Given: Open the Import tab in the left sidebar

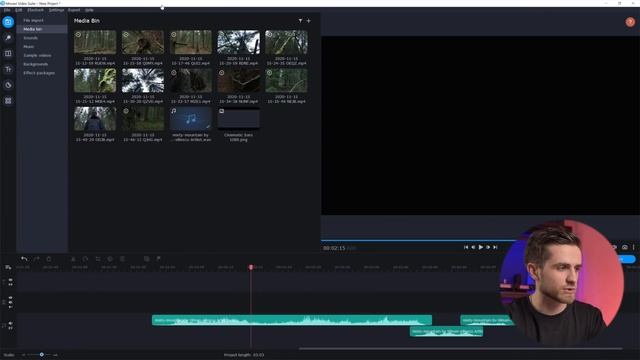Looking at the screenshot, I should click(x=8, y=22).
